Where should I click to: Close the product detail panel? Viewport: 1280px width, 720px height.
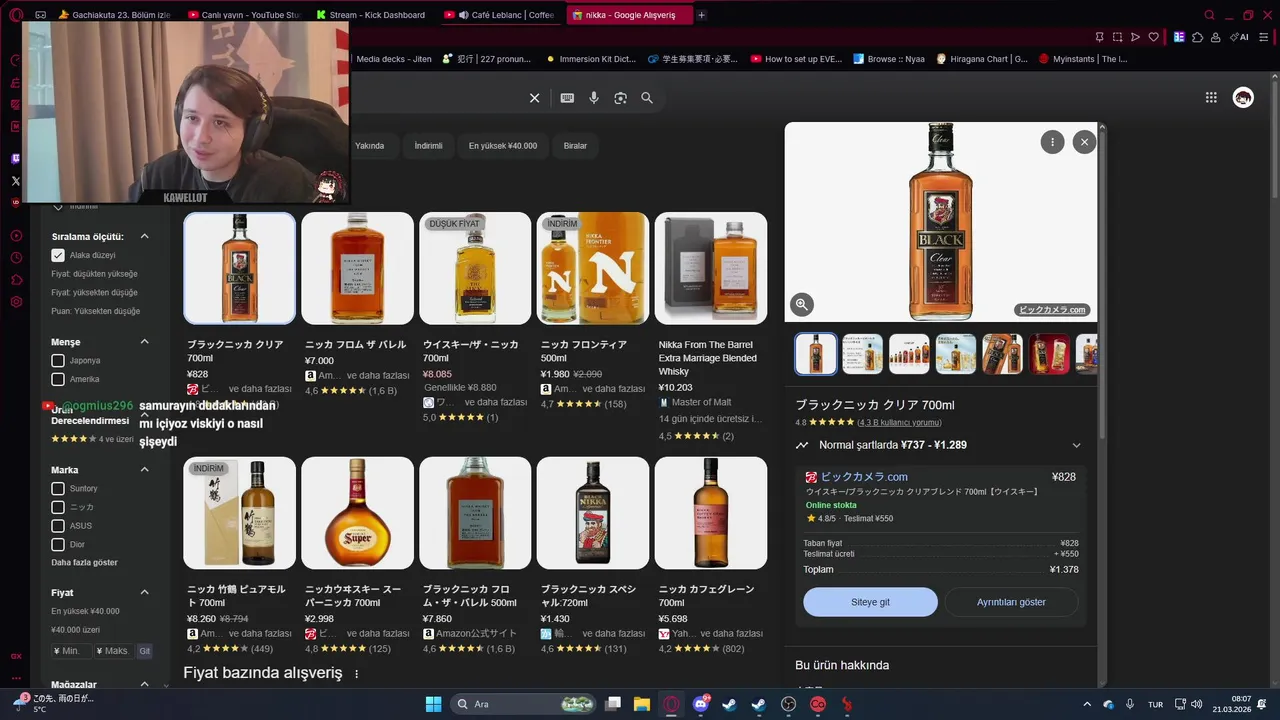click(1084, 142)
